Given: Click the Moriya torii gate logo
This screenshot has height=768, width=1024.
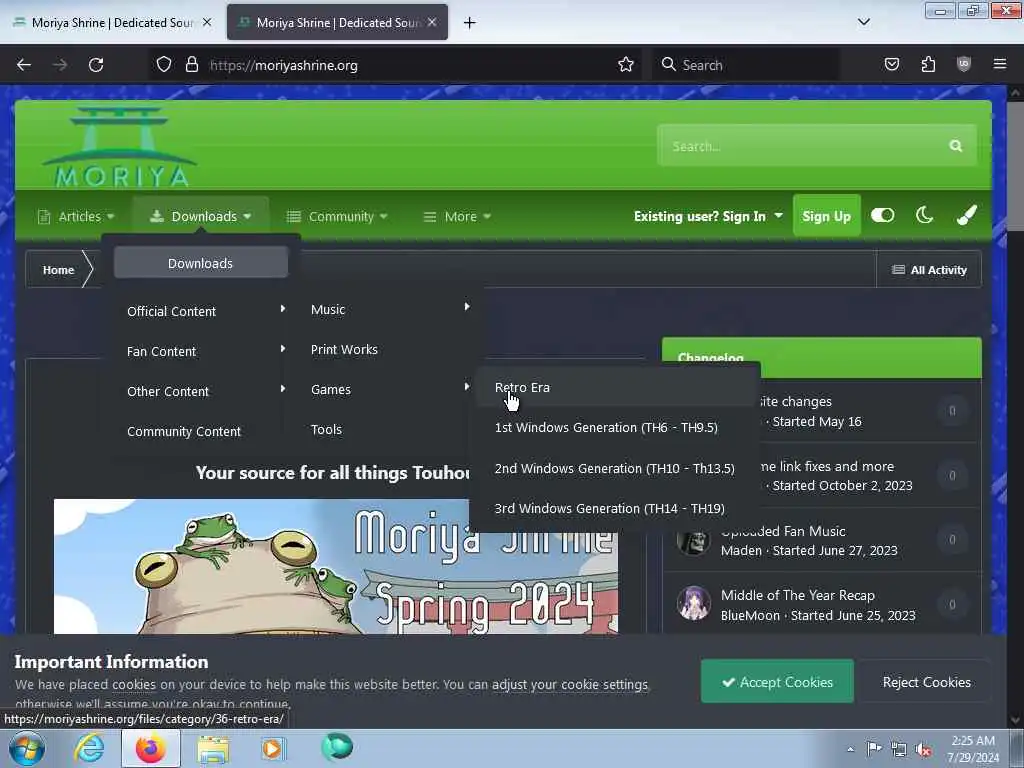Looking at the screenshot, I should (x=120, y=147).
